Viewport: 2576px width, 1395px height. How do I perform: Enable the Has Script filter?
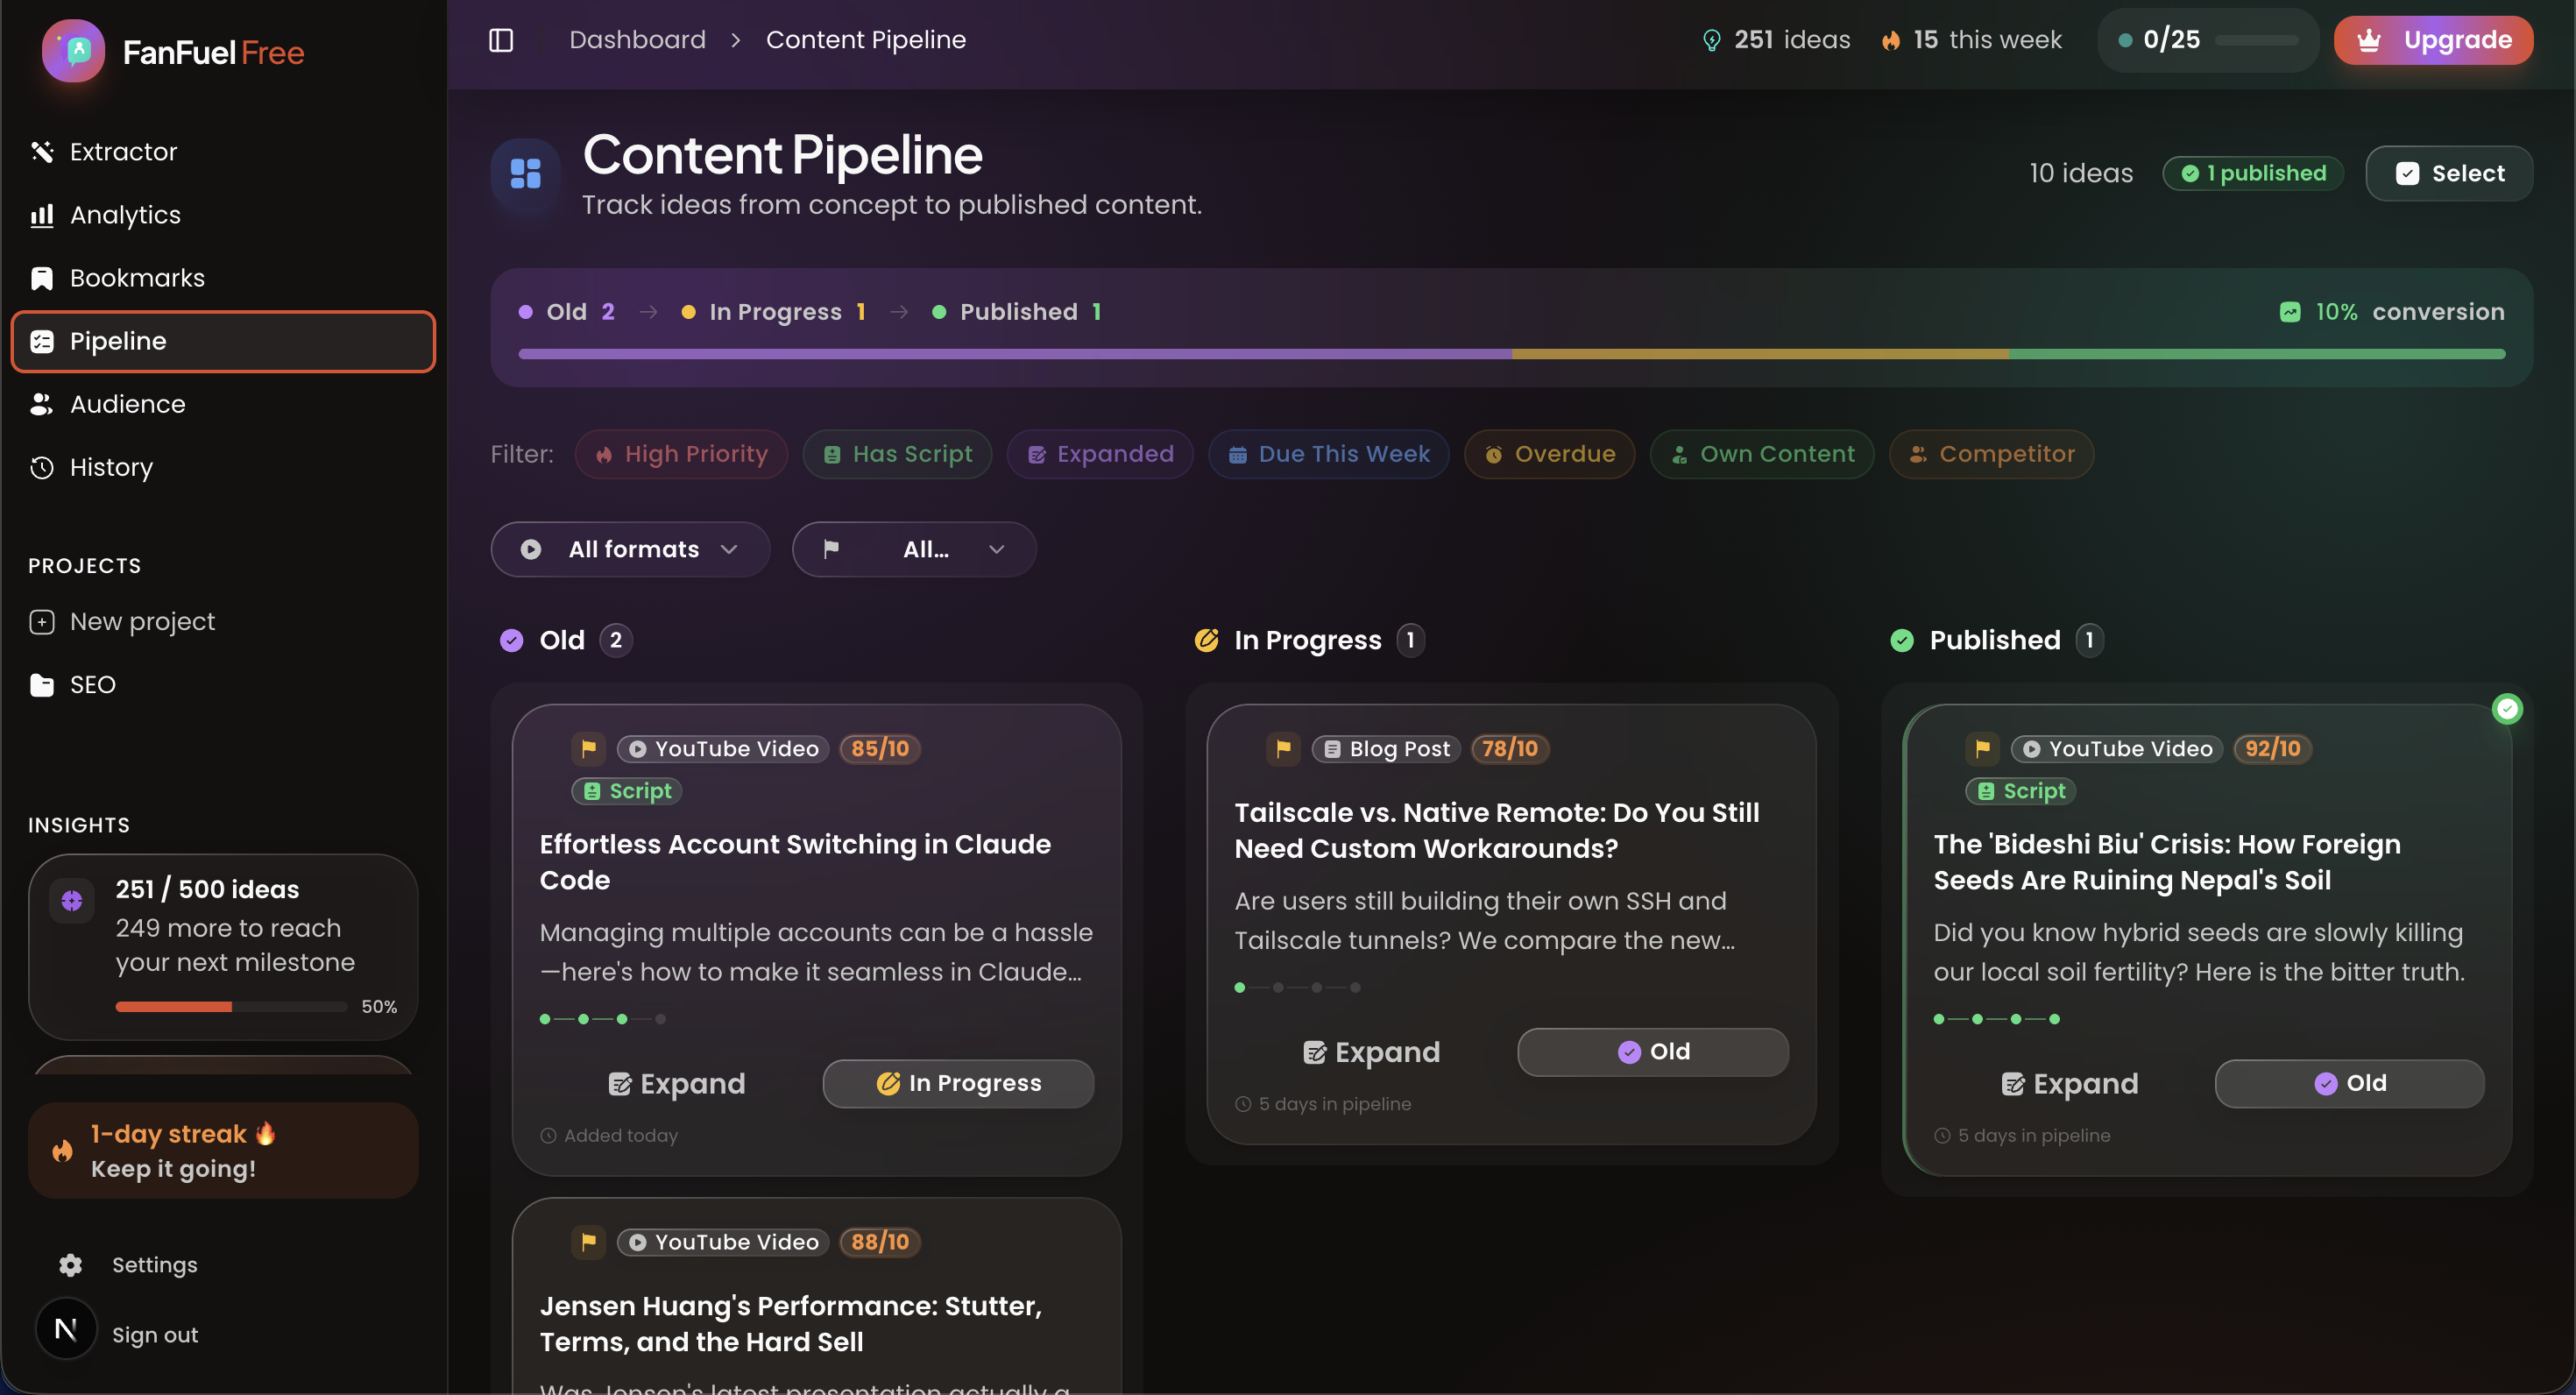[x=897, y=454]
